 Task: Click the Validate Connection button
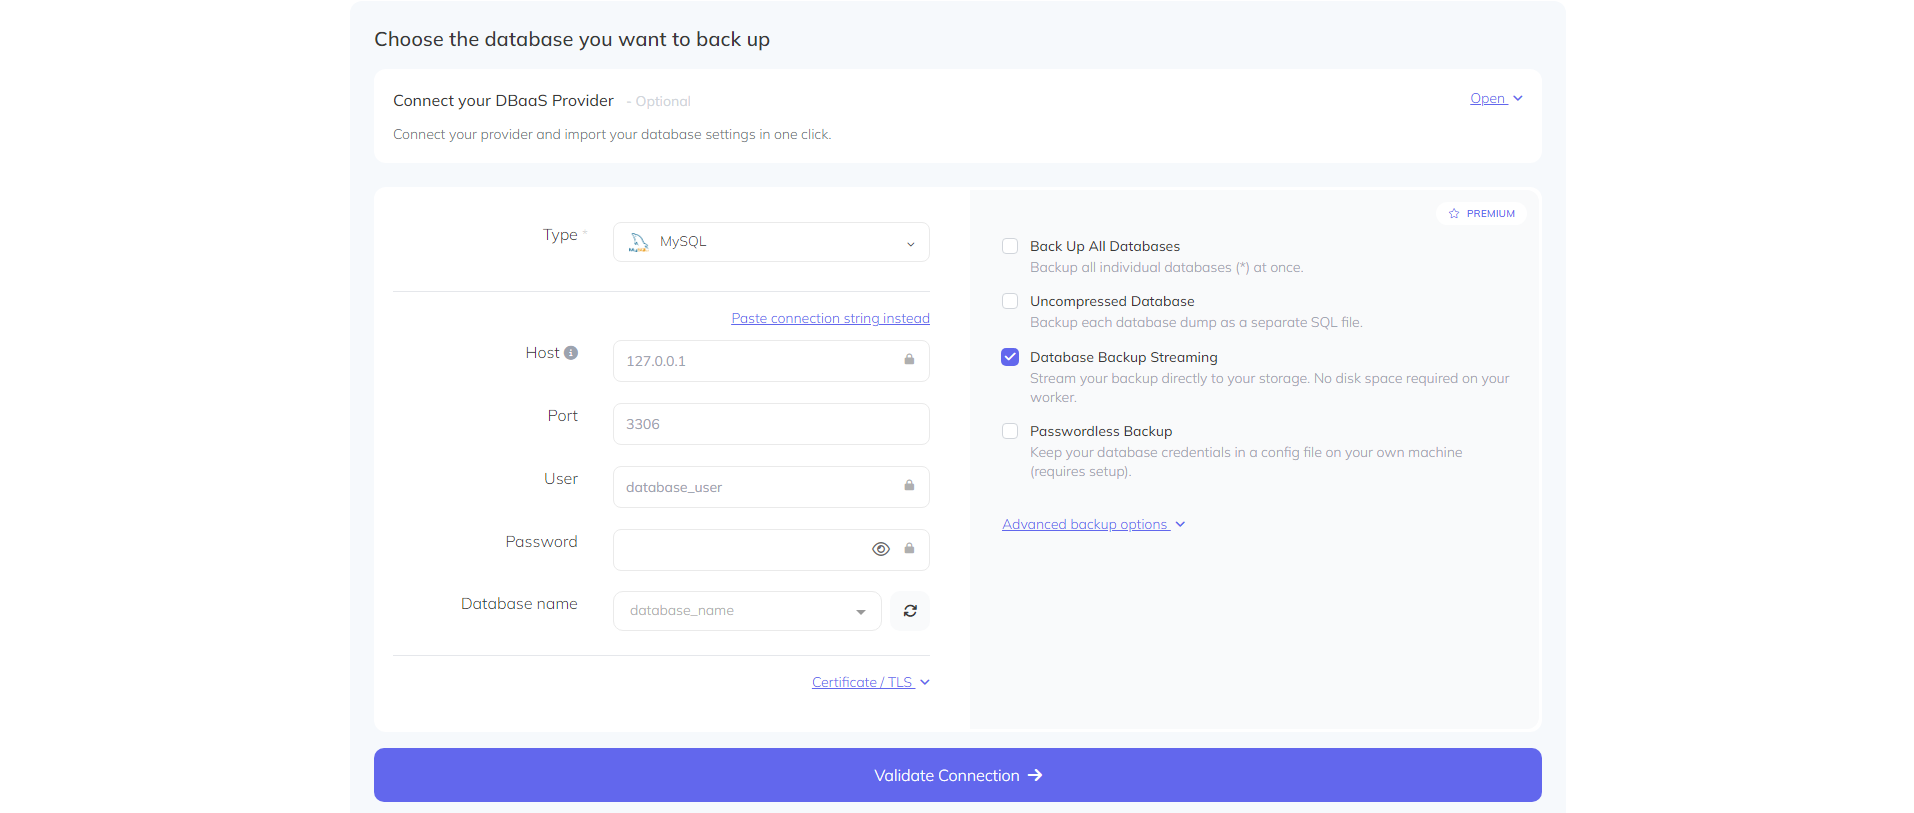tap(957, 775)
